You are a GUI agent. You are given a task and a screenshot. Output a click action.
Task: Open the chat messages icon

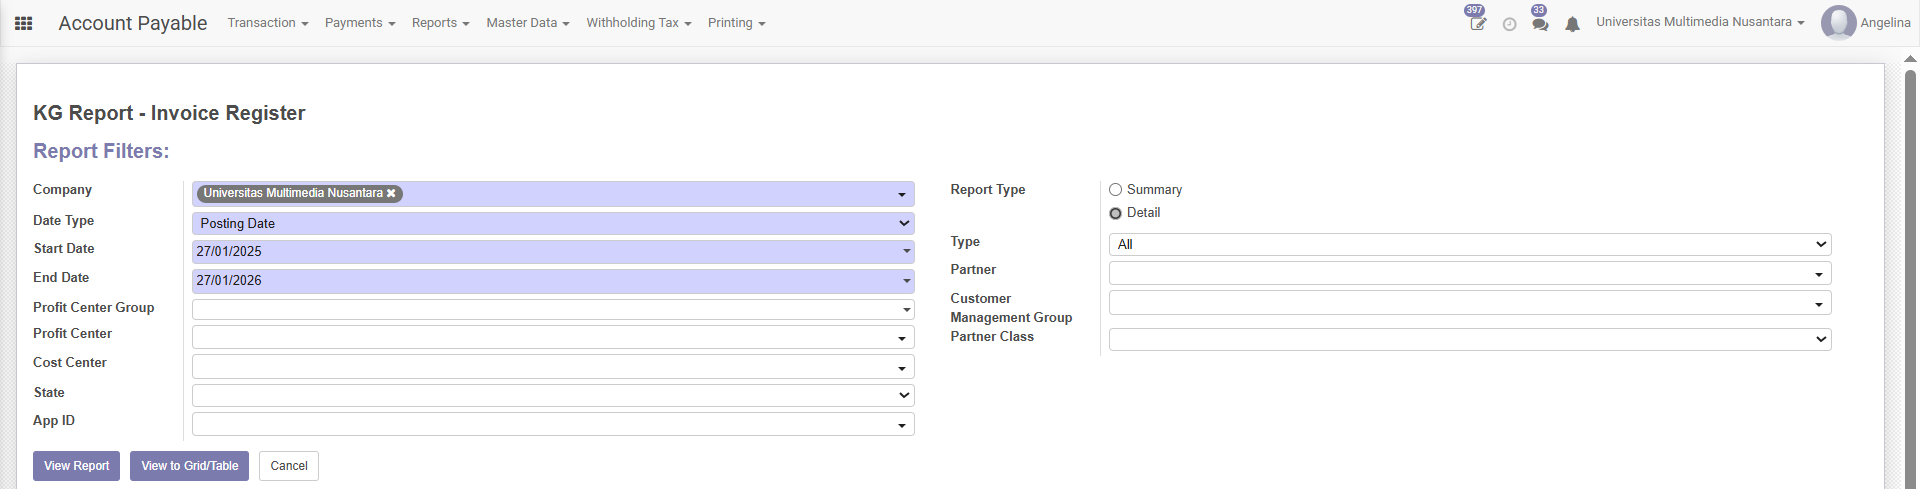(1540, 24)
